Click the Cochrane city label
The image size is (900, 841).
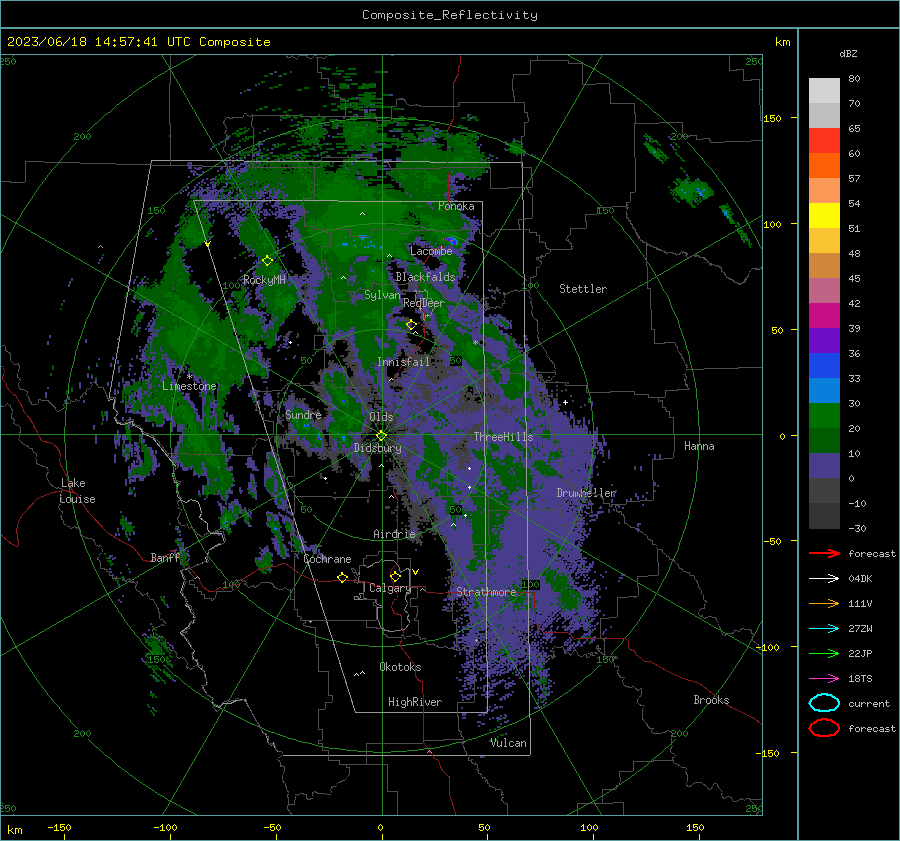[x=327, y=559]
